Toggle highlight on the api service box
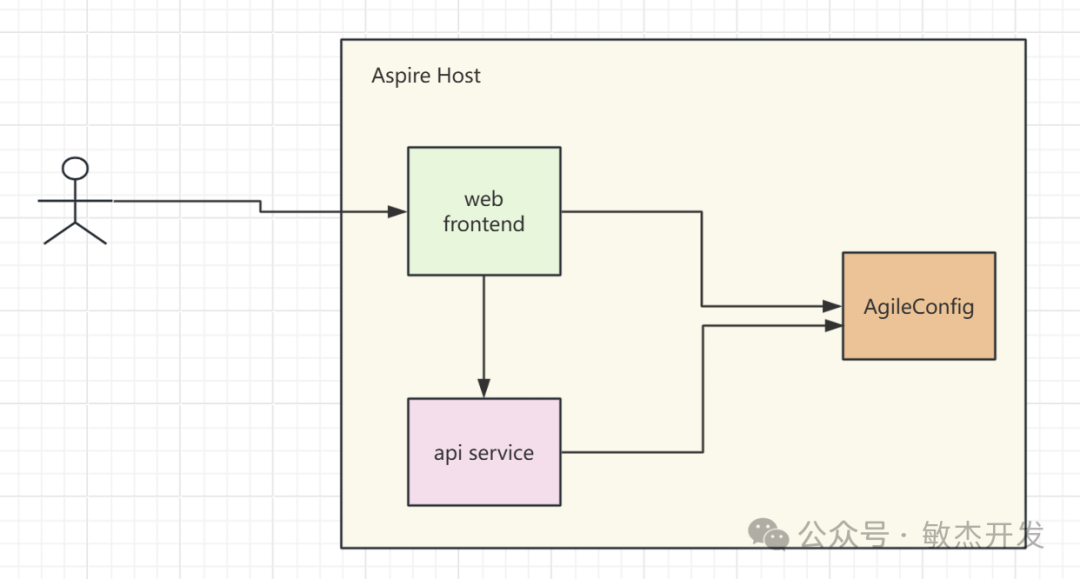 [484, 452]
